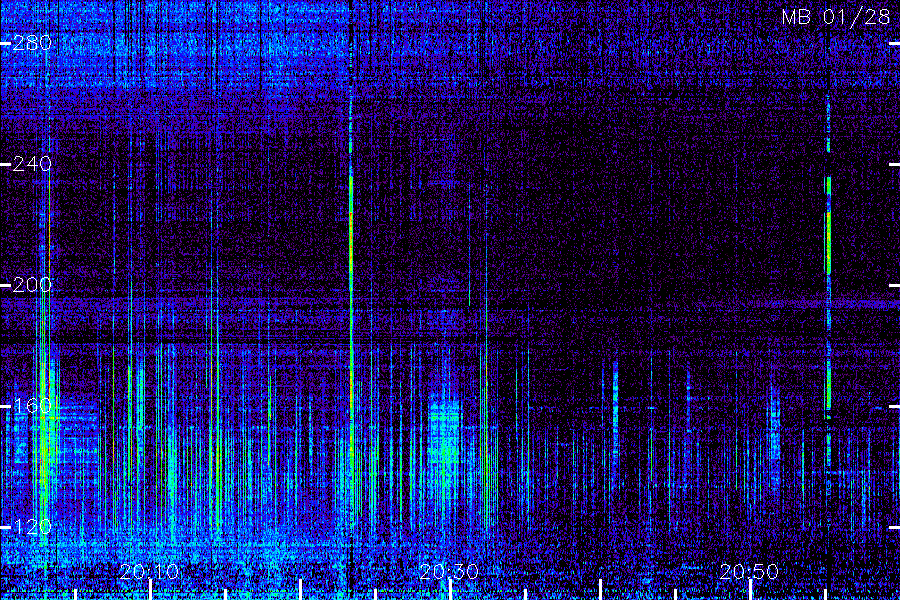Click the 20:10 time axis label

tap(149, 571)
